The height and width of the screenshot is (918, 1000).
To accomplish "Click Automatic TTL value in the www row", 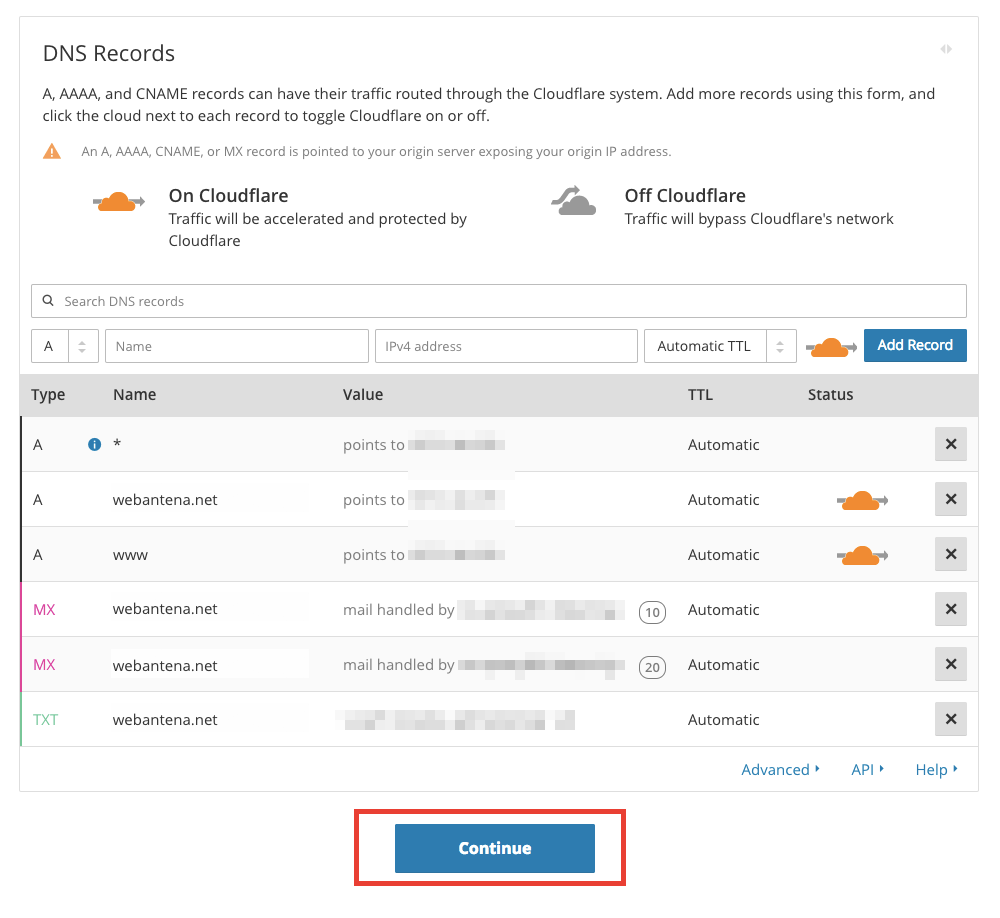I will 723,555.
